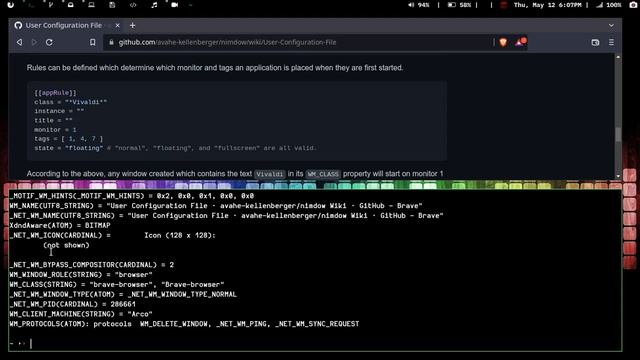Click the inline 'WM_CLASS' code text

pos(323,174)
